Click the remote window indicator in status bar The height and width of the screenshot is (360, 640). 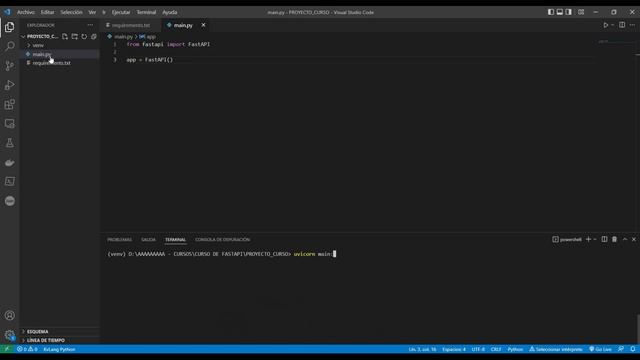[7, 349]
